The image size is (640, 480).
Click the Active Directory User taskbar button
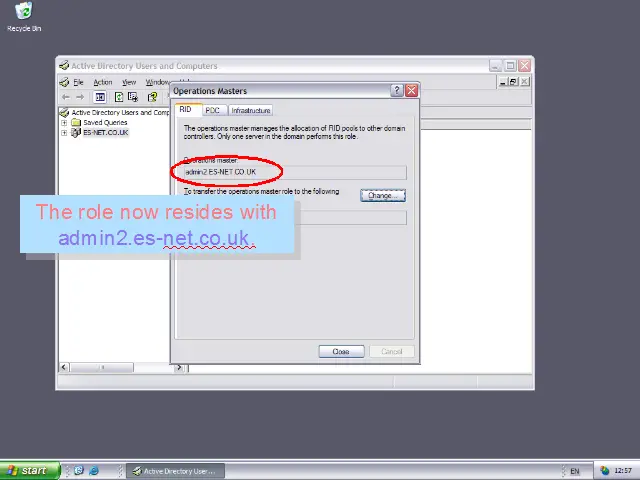click(176, 471)
